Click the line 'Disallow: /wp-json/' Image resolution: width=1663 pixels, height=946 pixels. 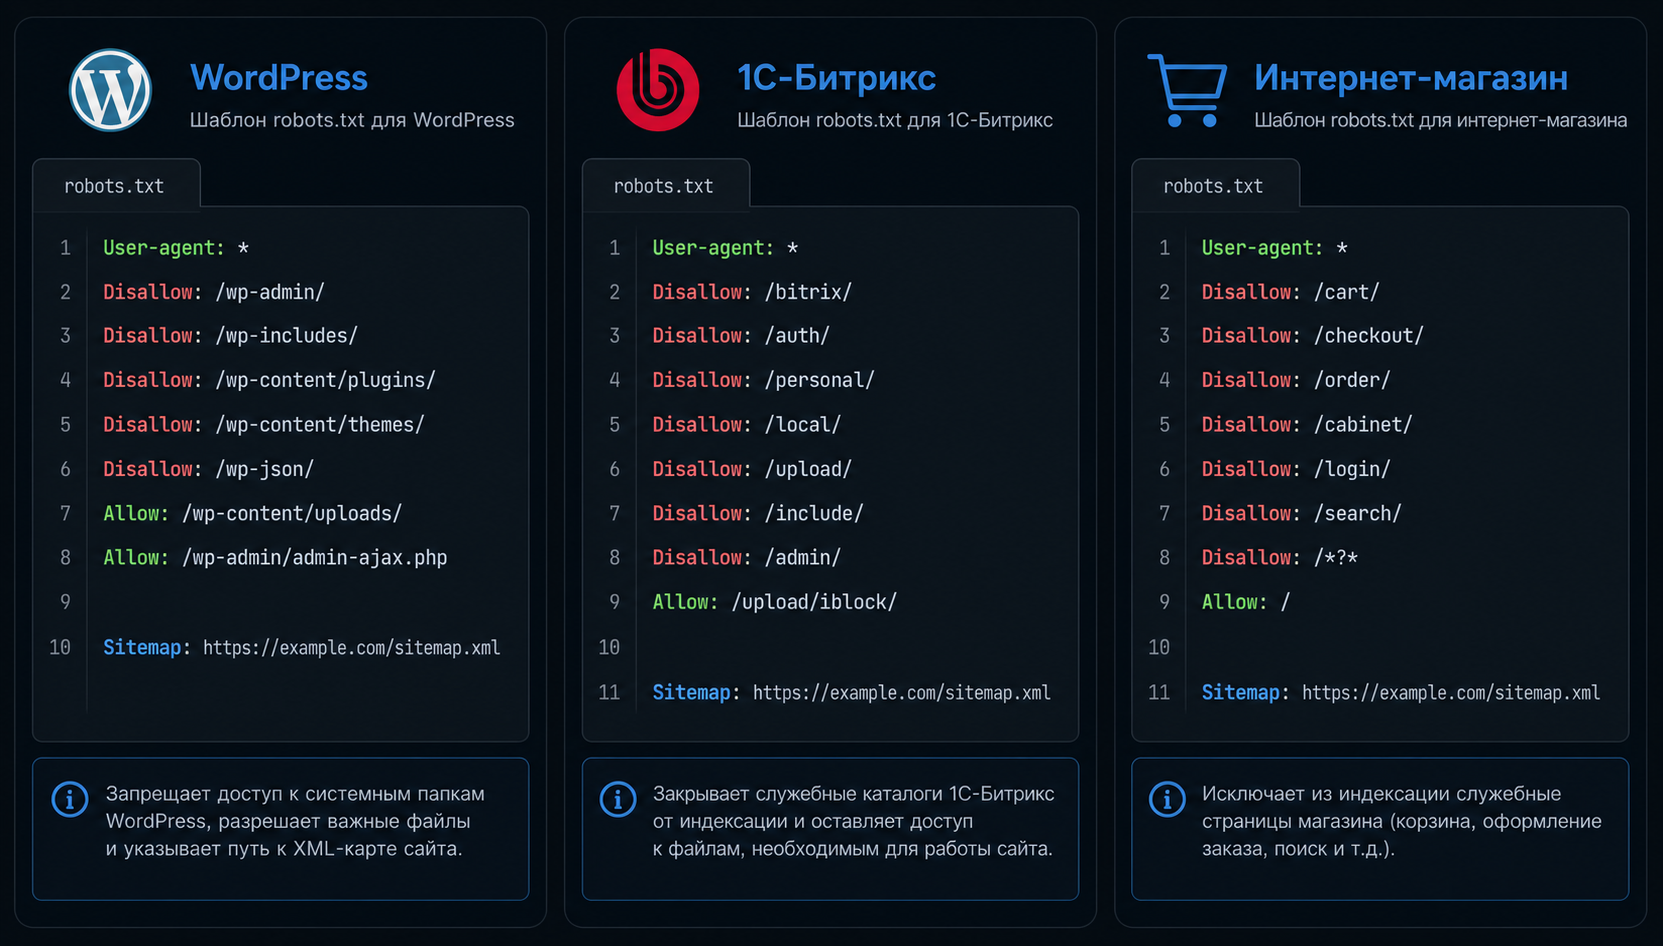pyautogui.click(x=208, y=469)
